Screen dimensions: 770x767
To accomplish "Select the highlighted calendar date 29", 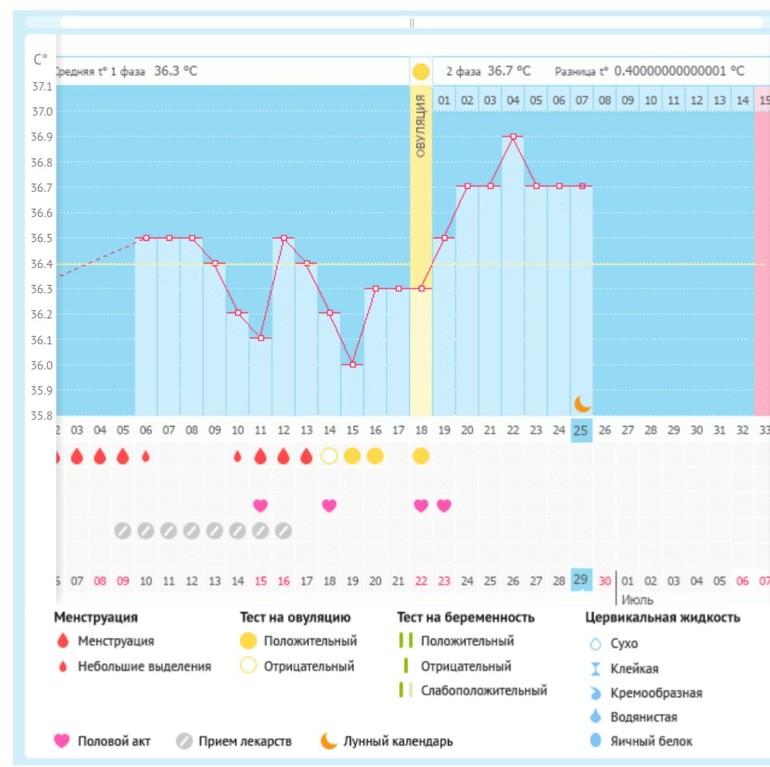I will click(581, 580).
